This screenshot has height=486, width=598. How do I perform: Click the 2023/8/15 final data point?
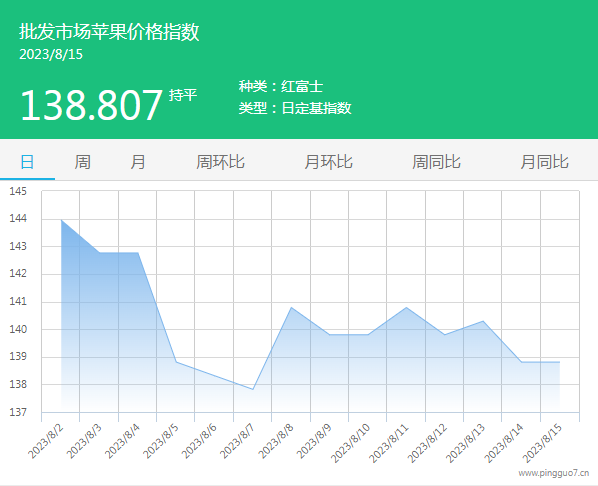(x=559, y=362)
